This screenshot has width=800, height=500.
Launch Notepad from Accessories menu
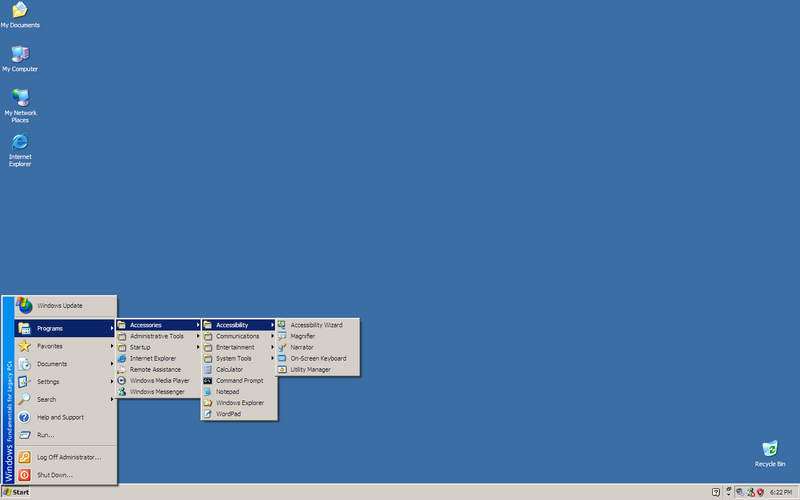(239, 392)
